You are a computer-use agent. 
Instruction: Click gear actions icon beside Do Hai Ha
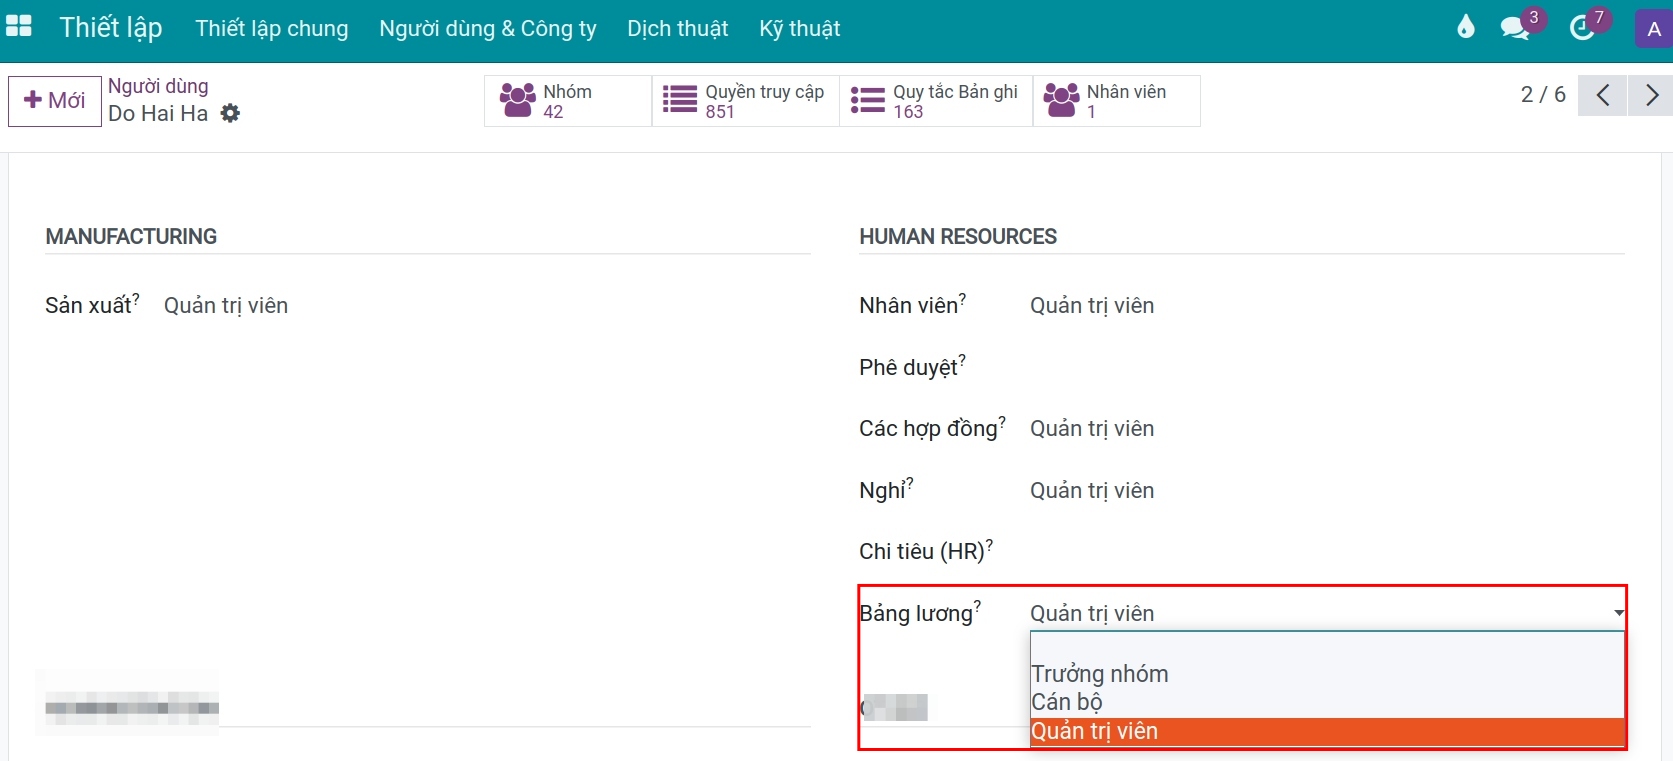pos(230,113)
